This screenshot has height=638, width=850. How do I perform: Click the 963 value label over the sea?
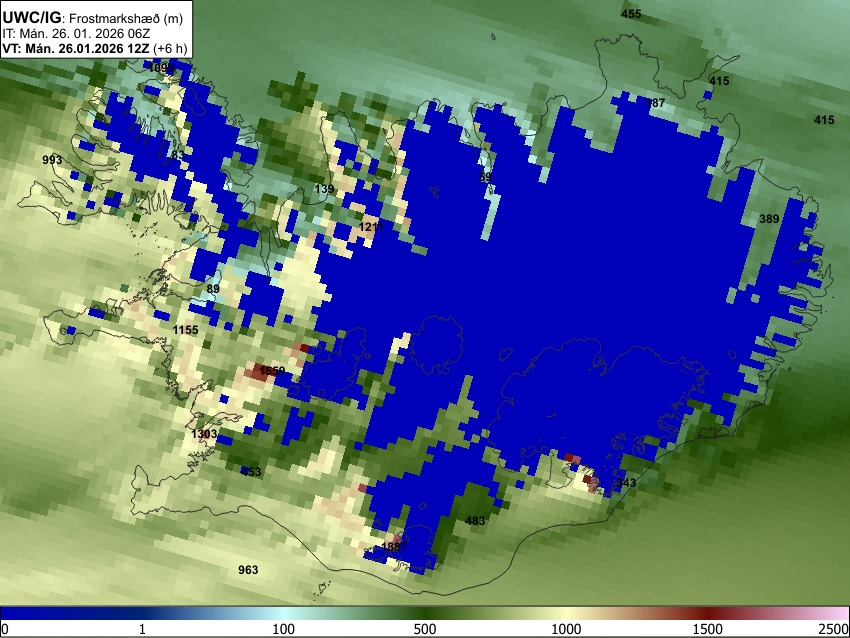click(x=248, y=570)
